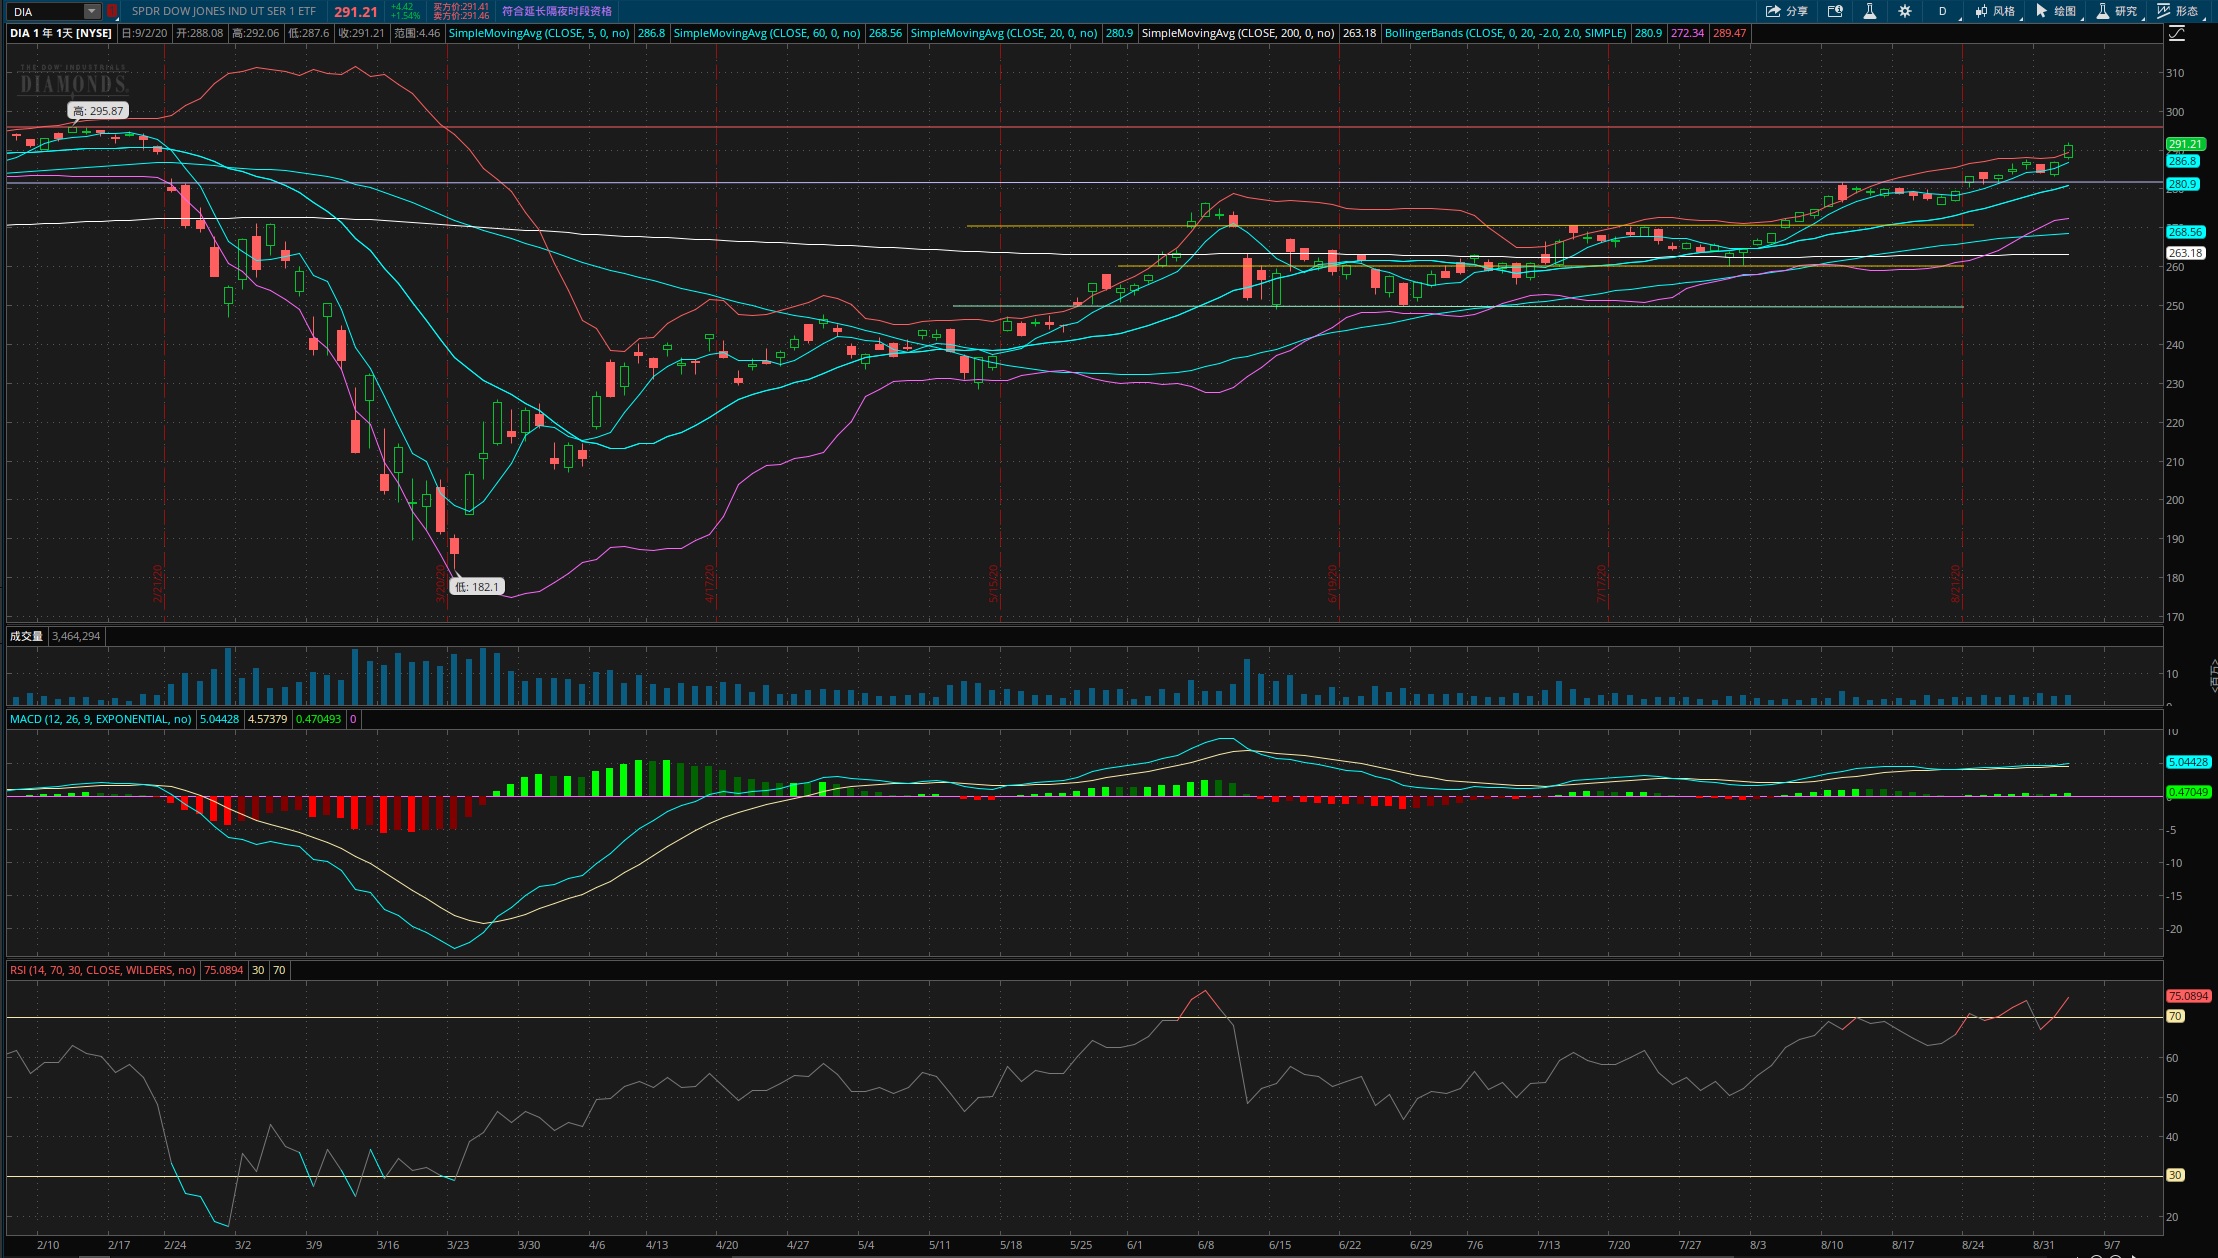Click the 8/31 date on time axis

point(2044,1245)
